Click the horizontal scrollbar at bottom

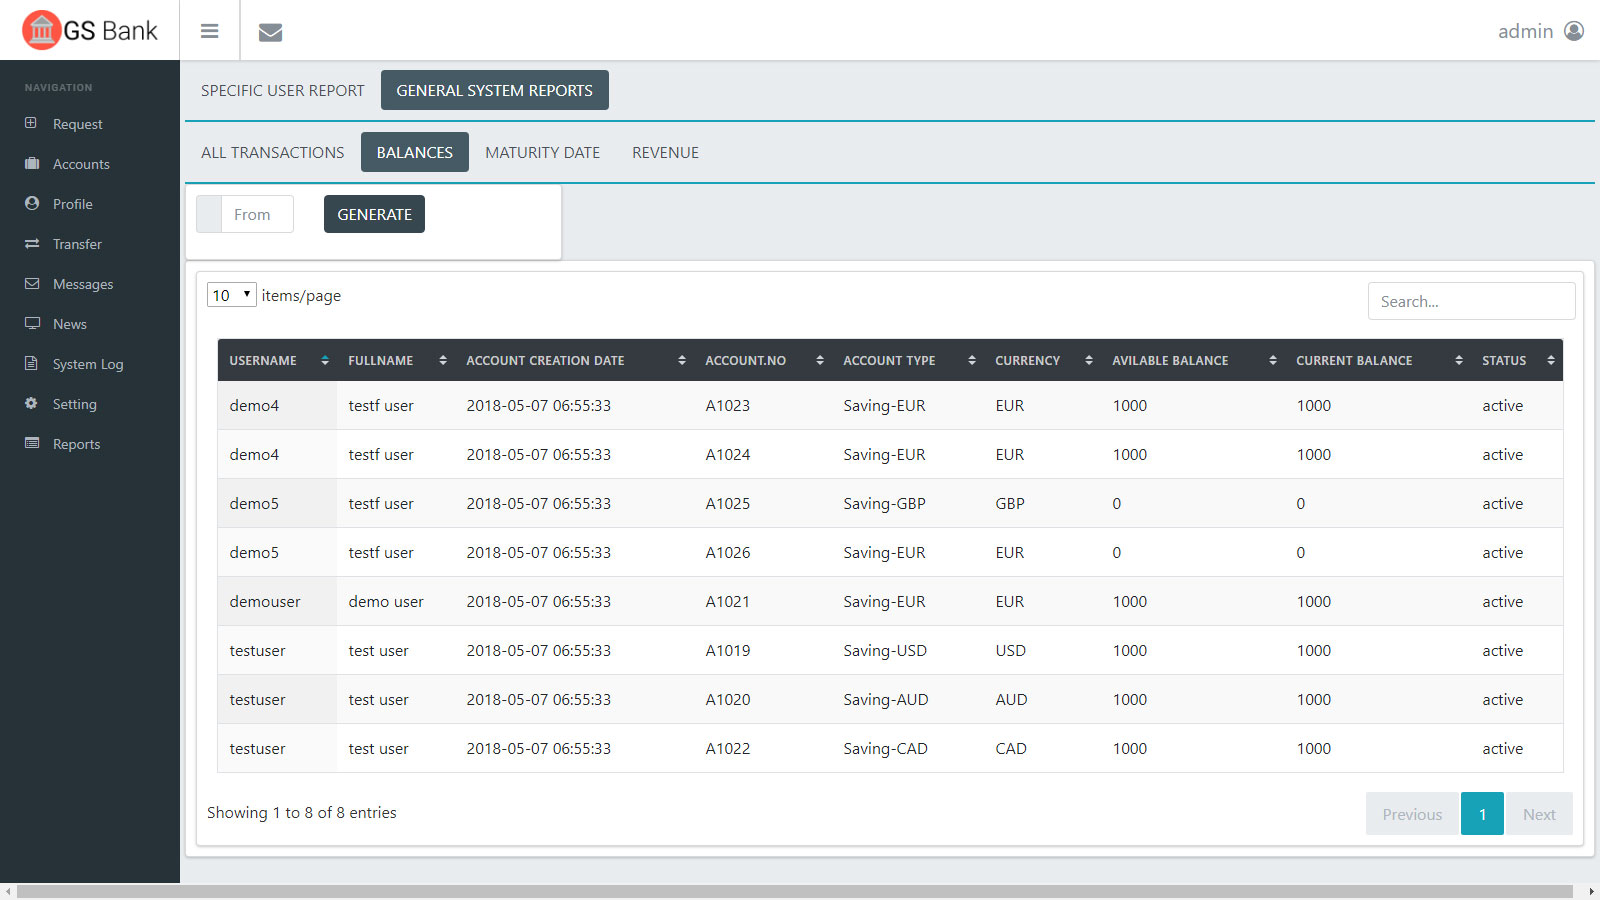(795, 891)
